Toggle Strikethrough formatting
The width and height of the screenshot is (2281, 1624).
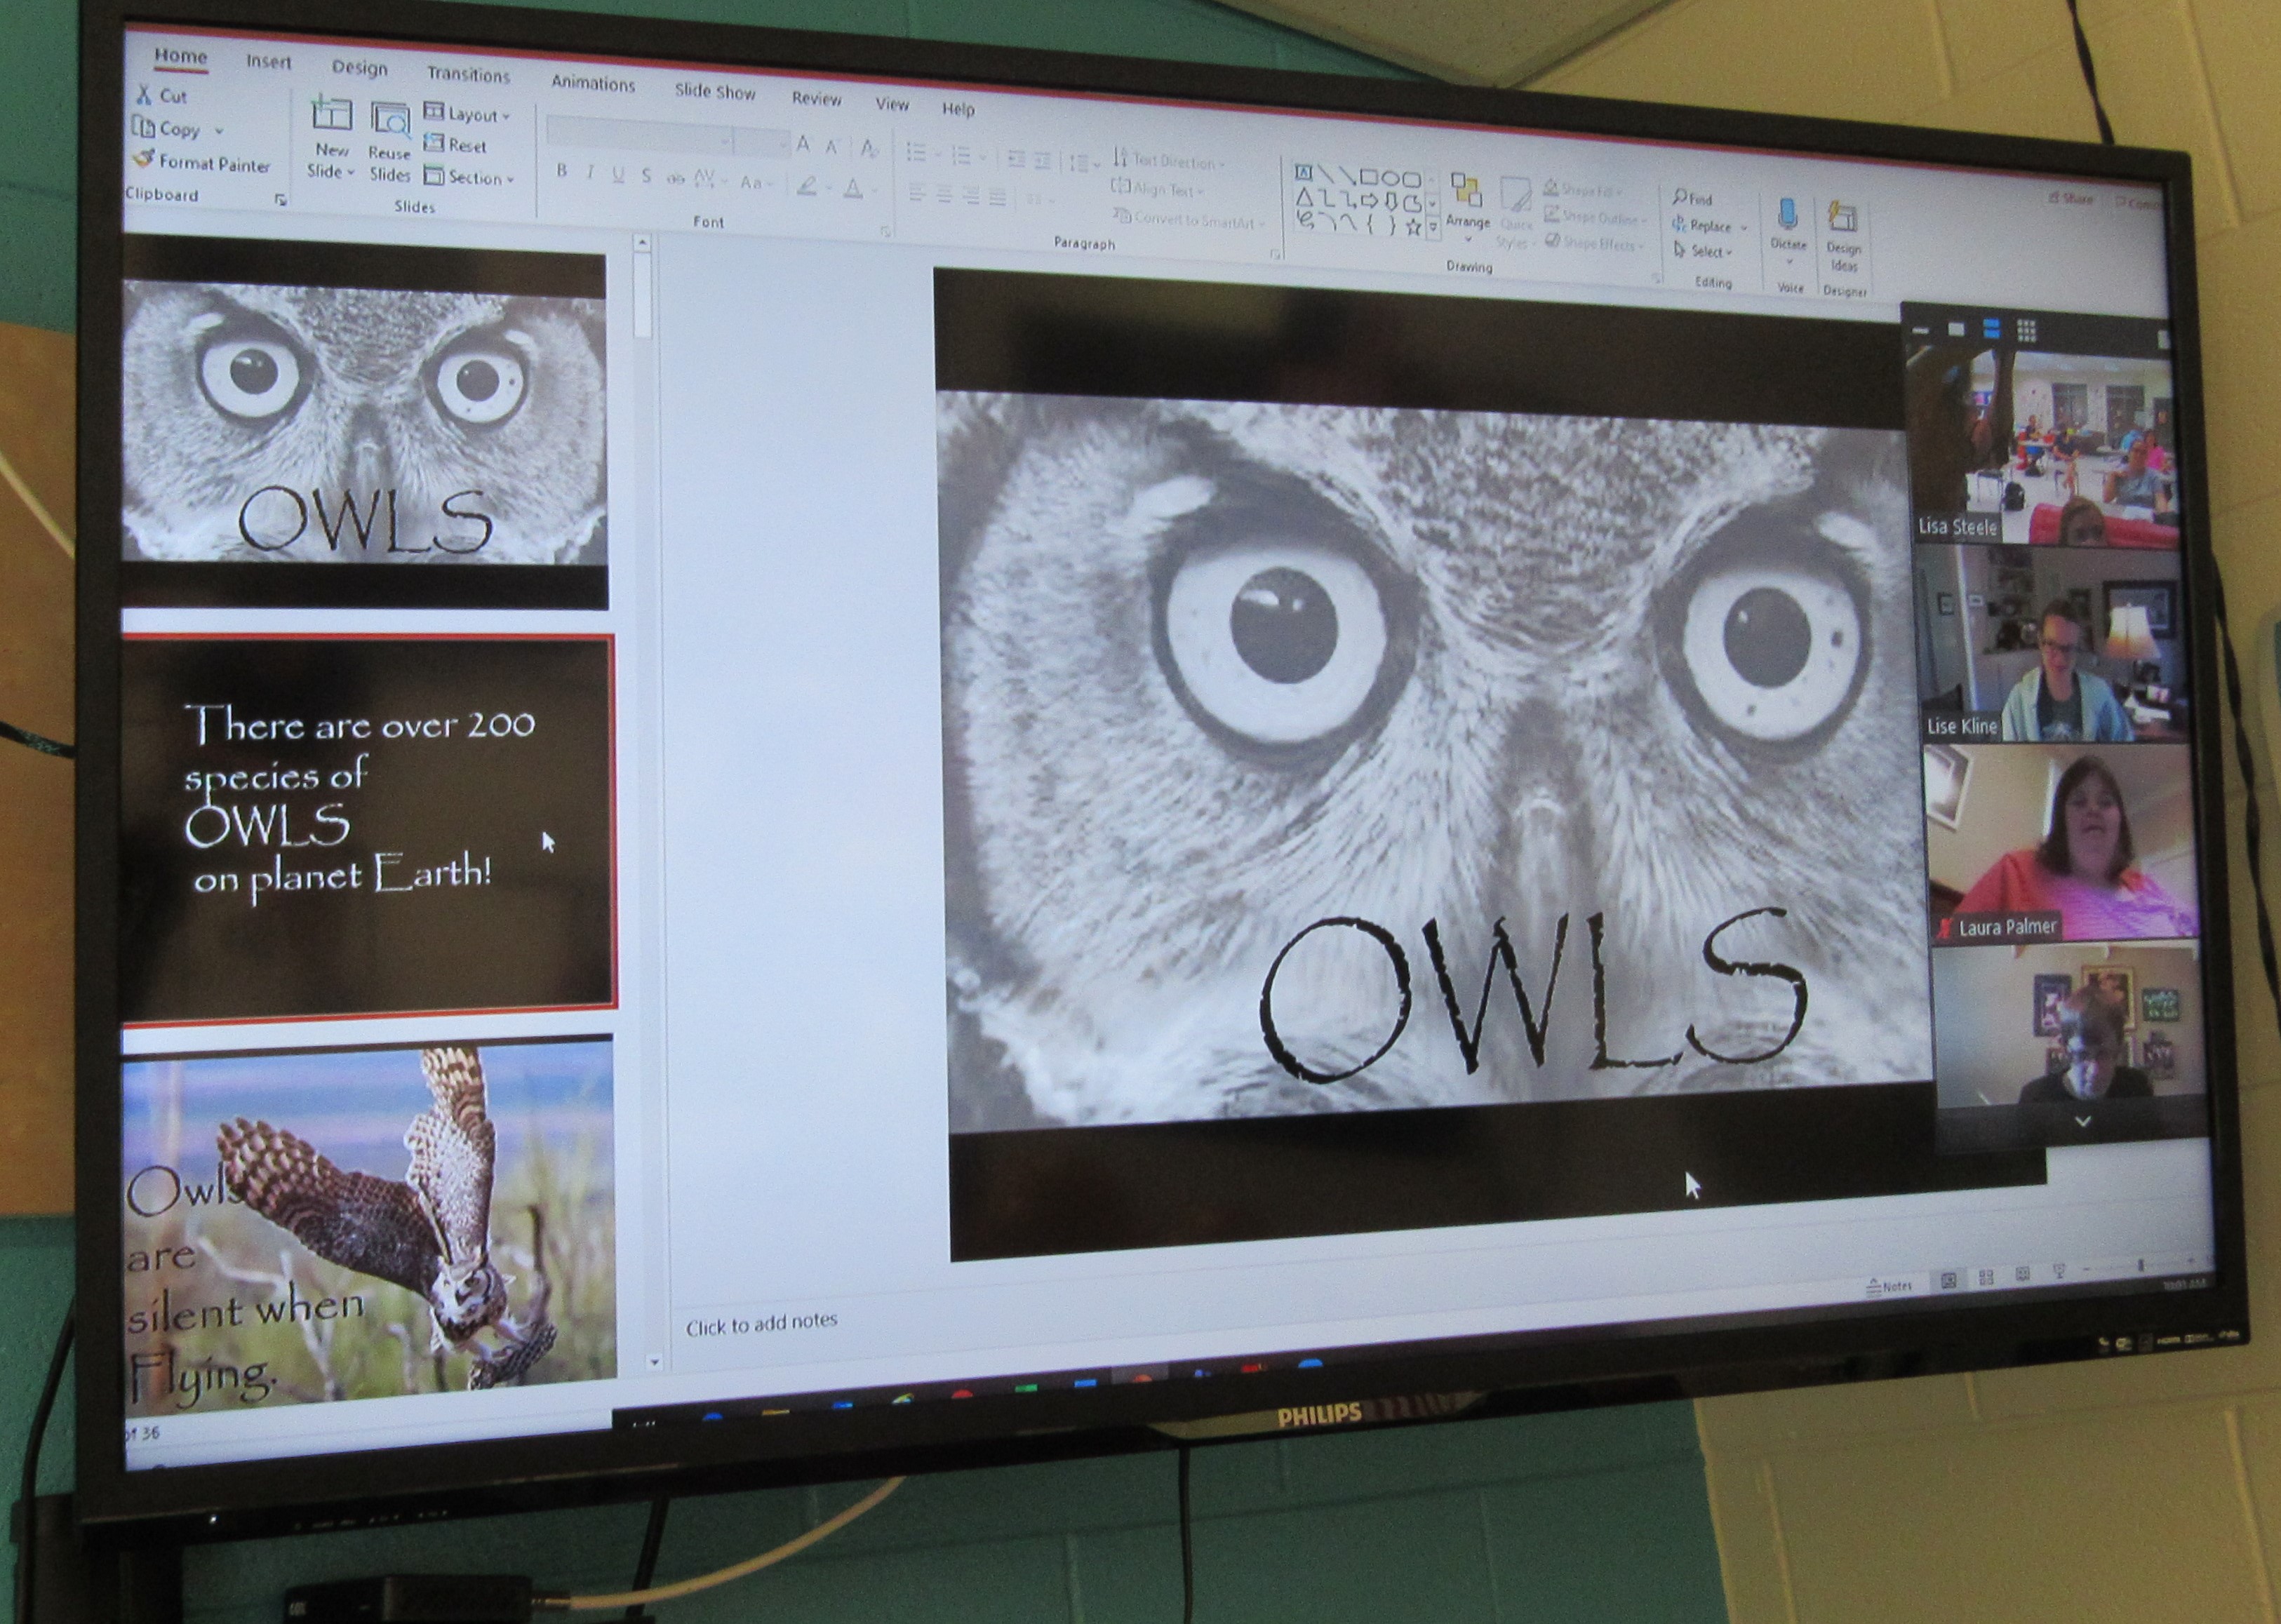pos(675,179)
